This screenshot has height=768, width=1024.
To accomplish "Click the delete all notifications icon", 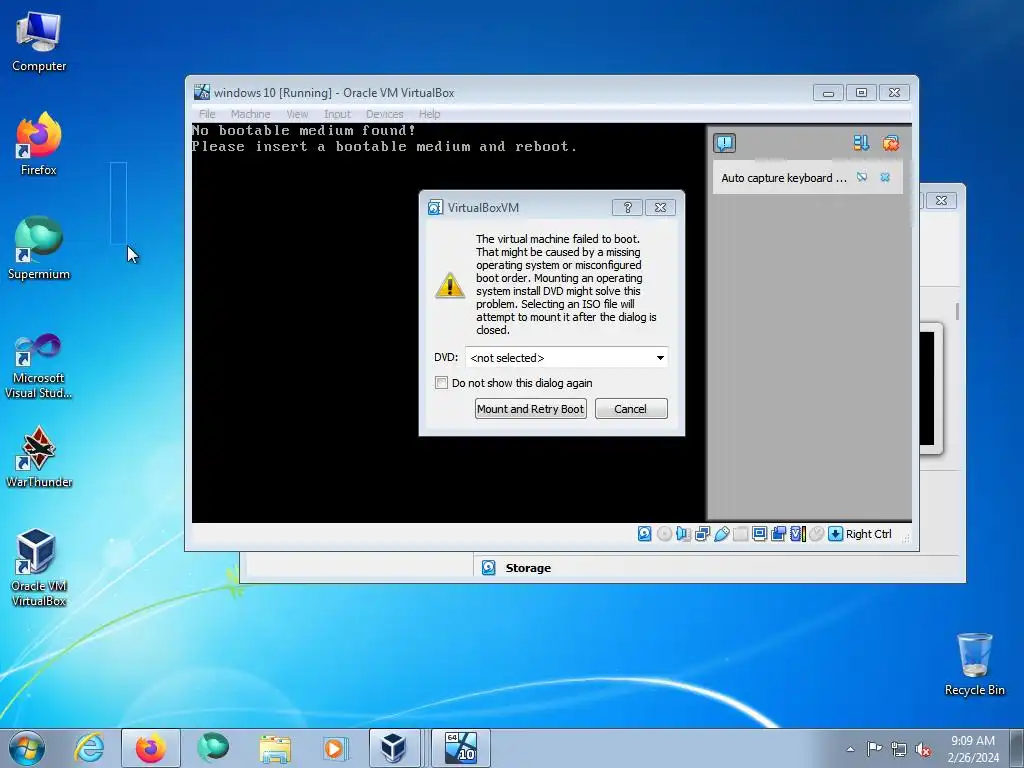I will (x=891, y=143).
